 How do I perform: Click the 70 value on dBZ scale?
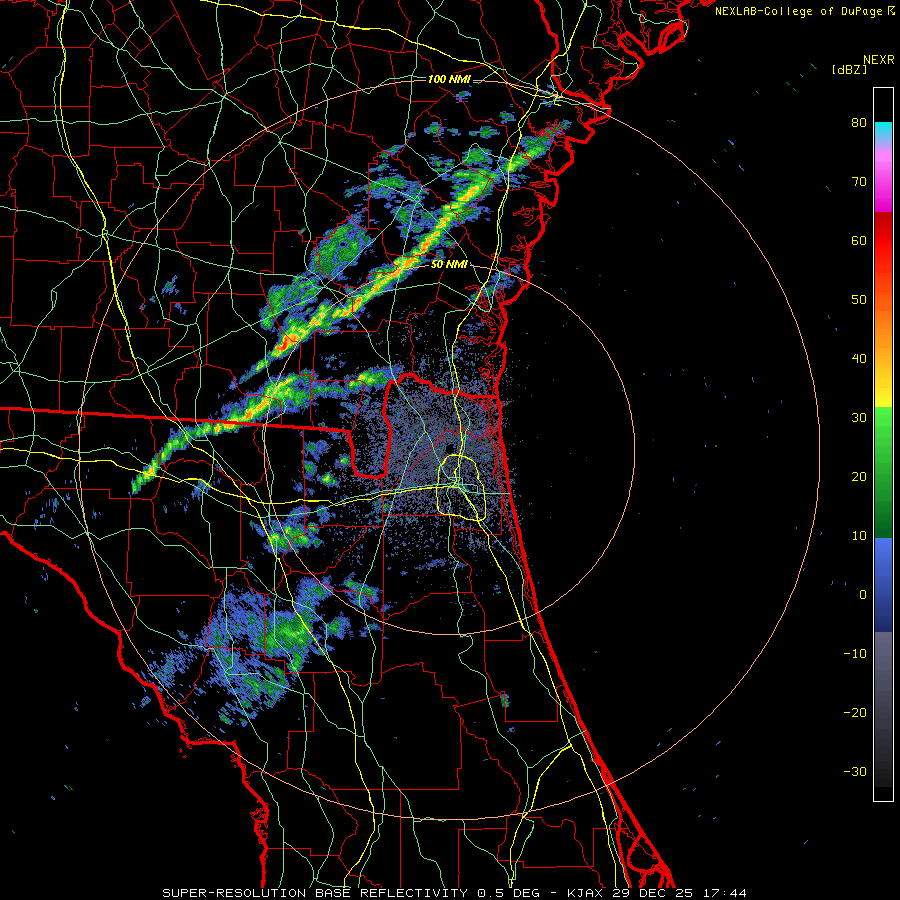point(859,181)
